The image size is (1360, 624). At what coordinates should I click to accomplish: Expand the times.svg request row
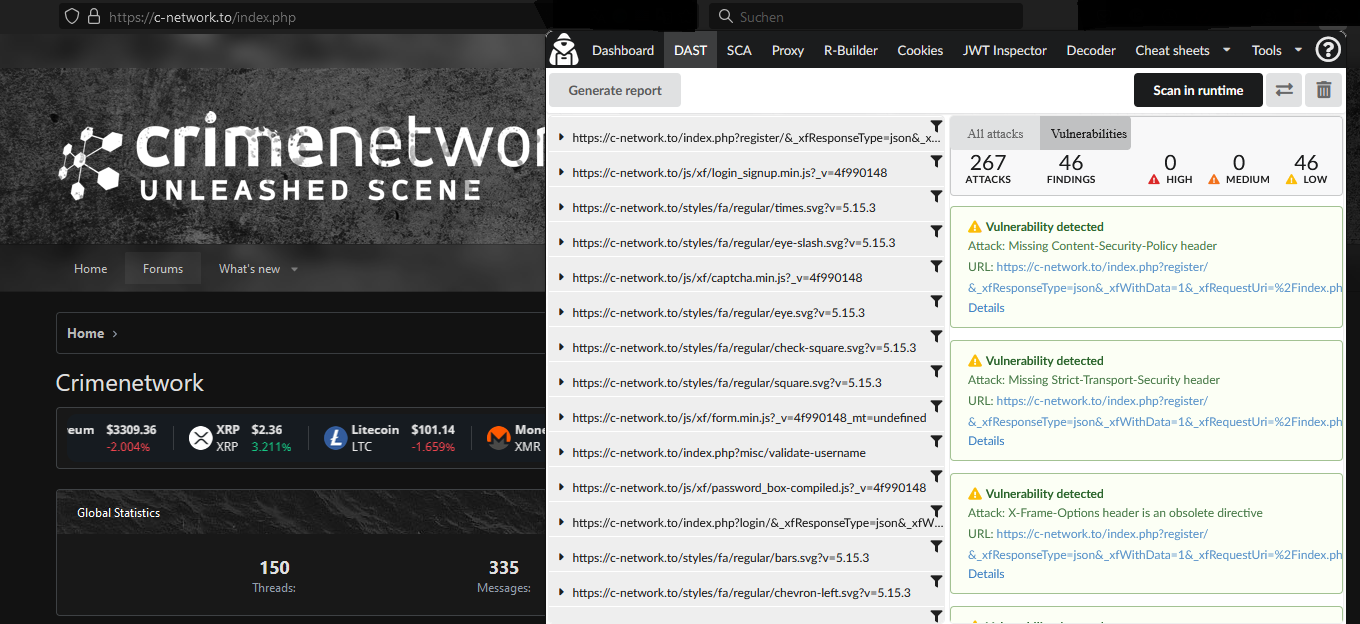(561, 208)
